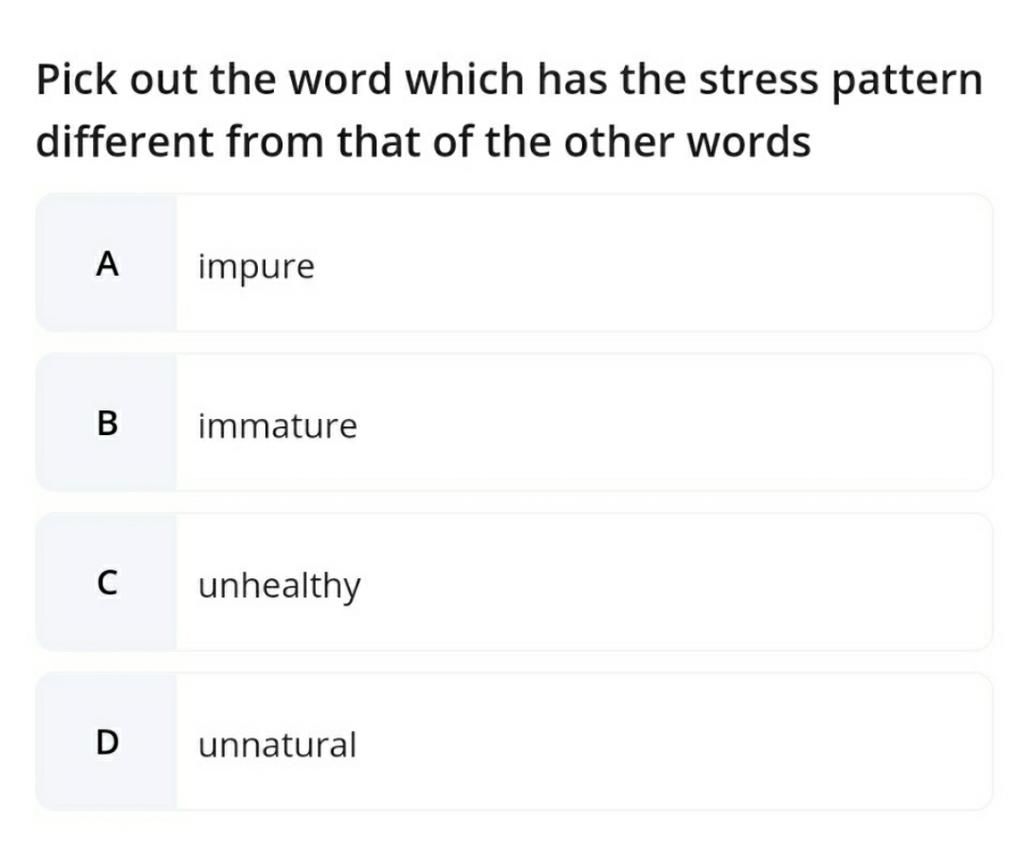Image resolution: width=1024 pixels, height=854 pixels.
Task: Click the letter D label box
Action: (106, 742)
